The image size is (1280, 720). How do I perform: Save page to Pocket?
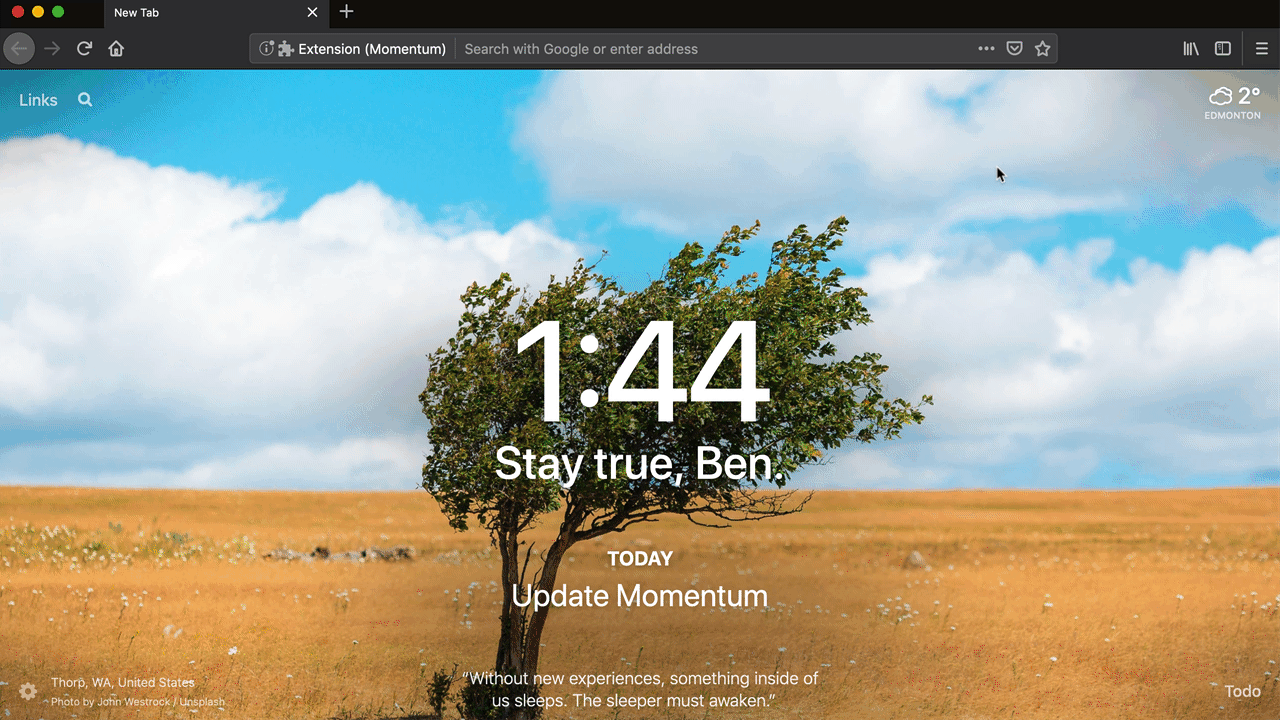pyautogui.click(x=1014, y=48)
